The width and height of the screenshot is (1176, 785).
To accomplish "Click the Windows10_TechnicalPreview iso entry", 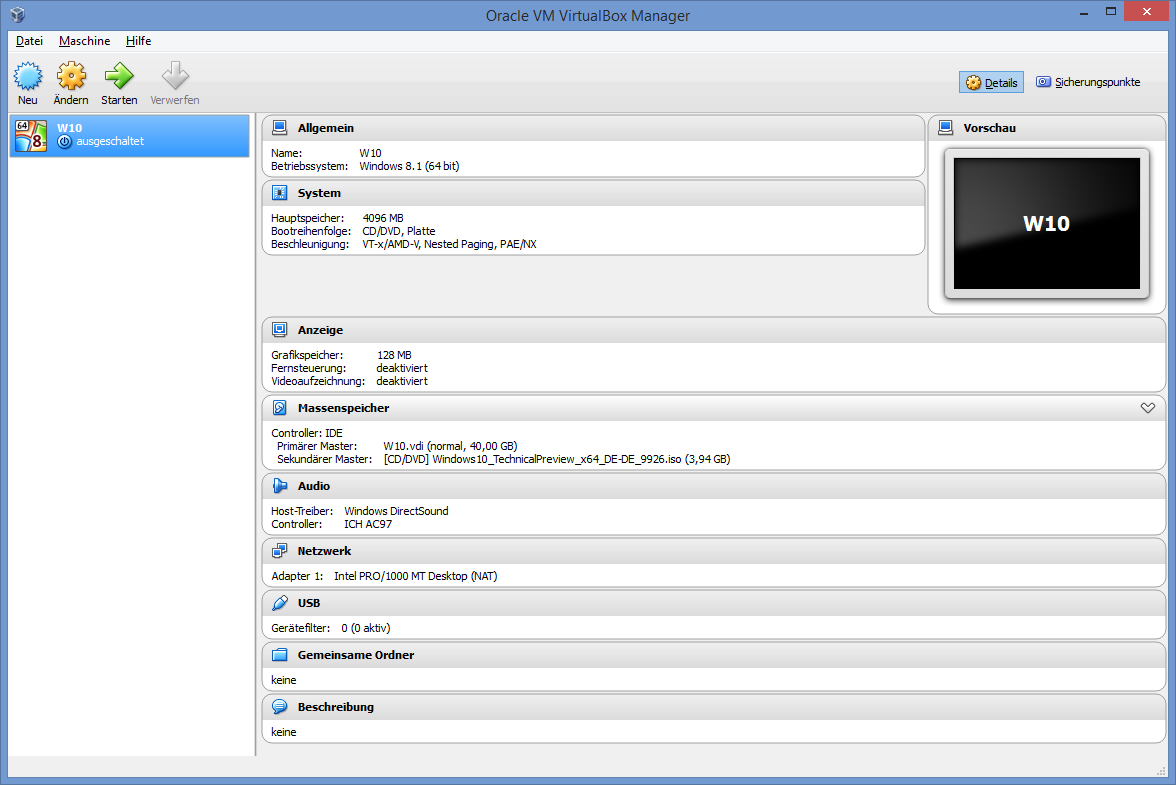I will point(556,460).
